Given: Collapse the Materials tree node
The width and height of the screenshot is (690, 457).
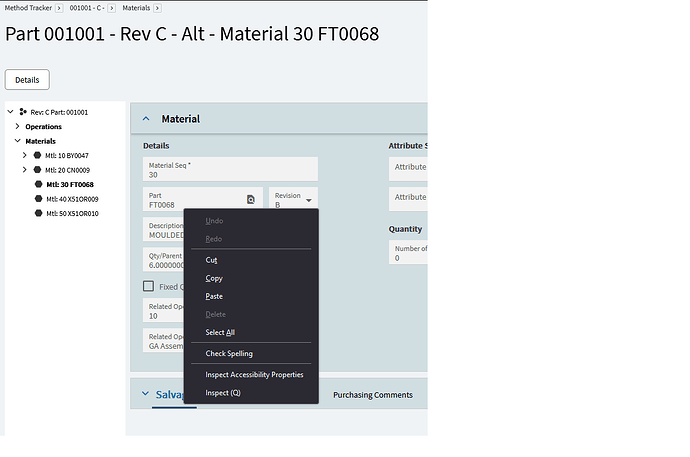Looking at the screenshot, I should (x=18, y=141).
